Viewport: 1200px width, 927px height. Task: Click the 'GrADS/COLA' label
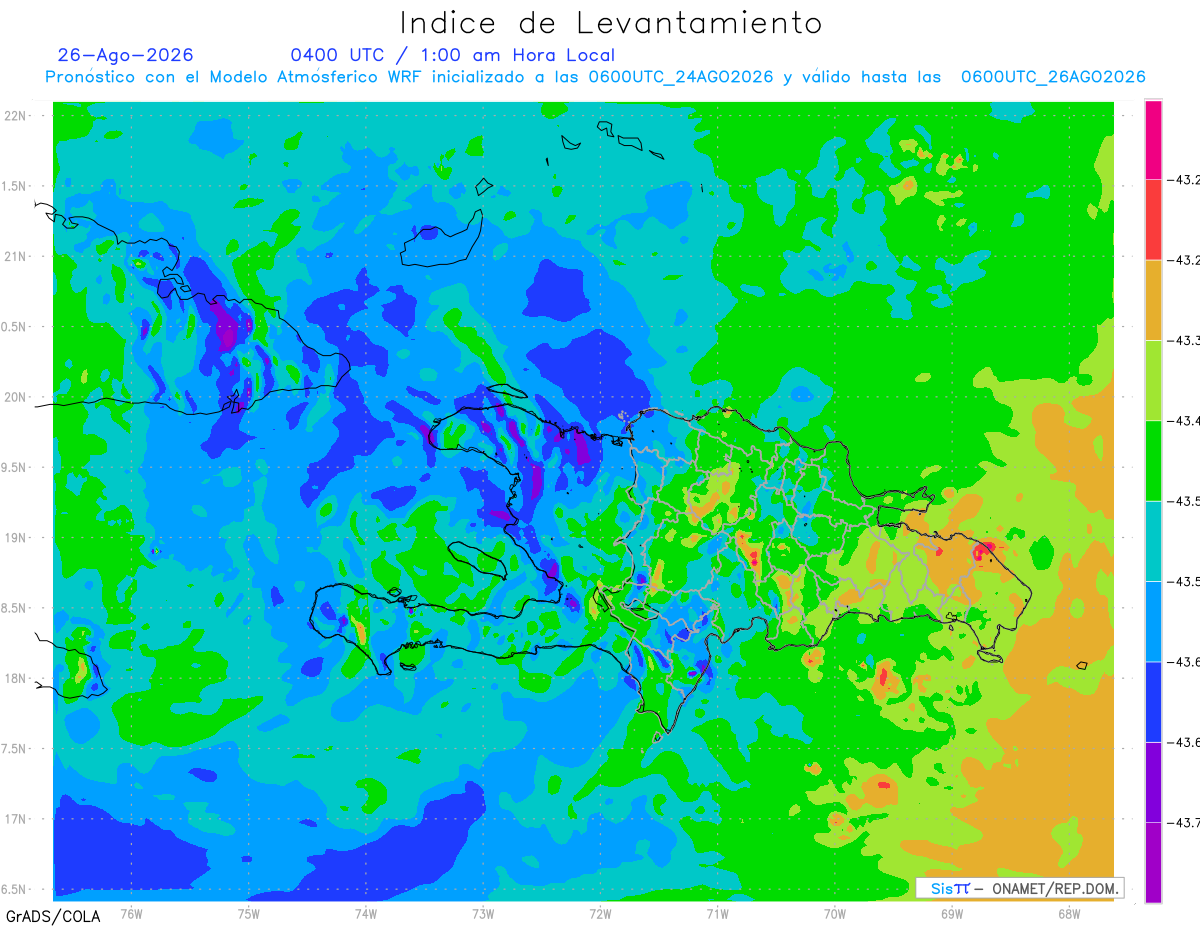[x=53, y=916]
